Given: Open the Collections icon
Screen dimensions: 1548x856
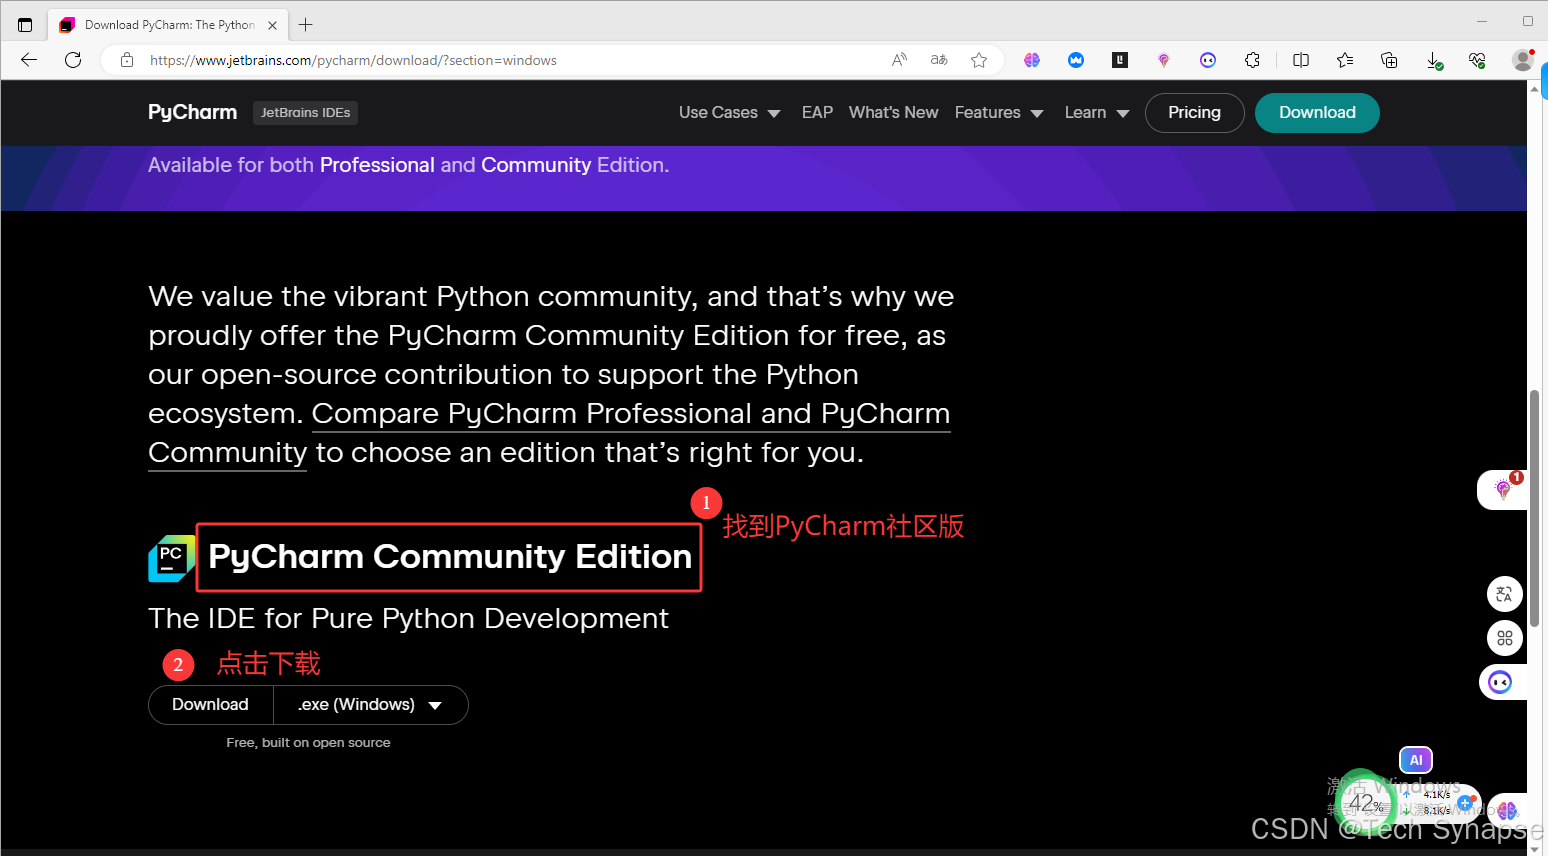Looking at the screenshot, I should click(1389, 60).
